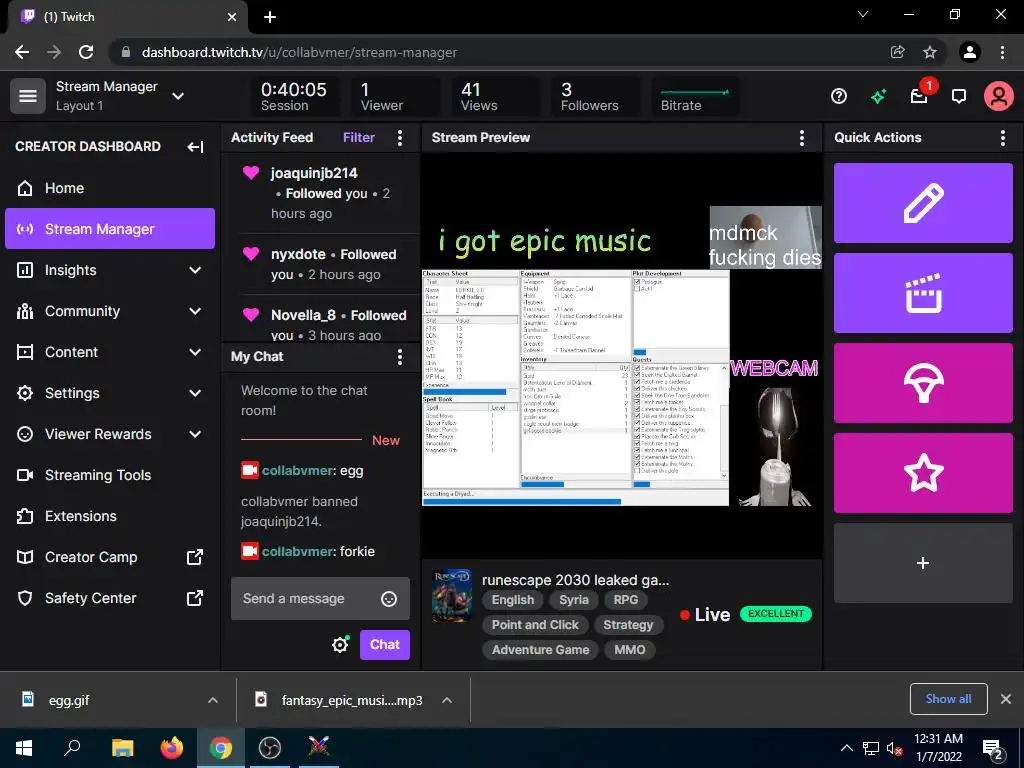The image size is (1024, 768).
Task: Open the fantasy_epic_musi mp3 download options arrow
Action: click(x=447, y=700)
